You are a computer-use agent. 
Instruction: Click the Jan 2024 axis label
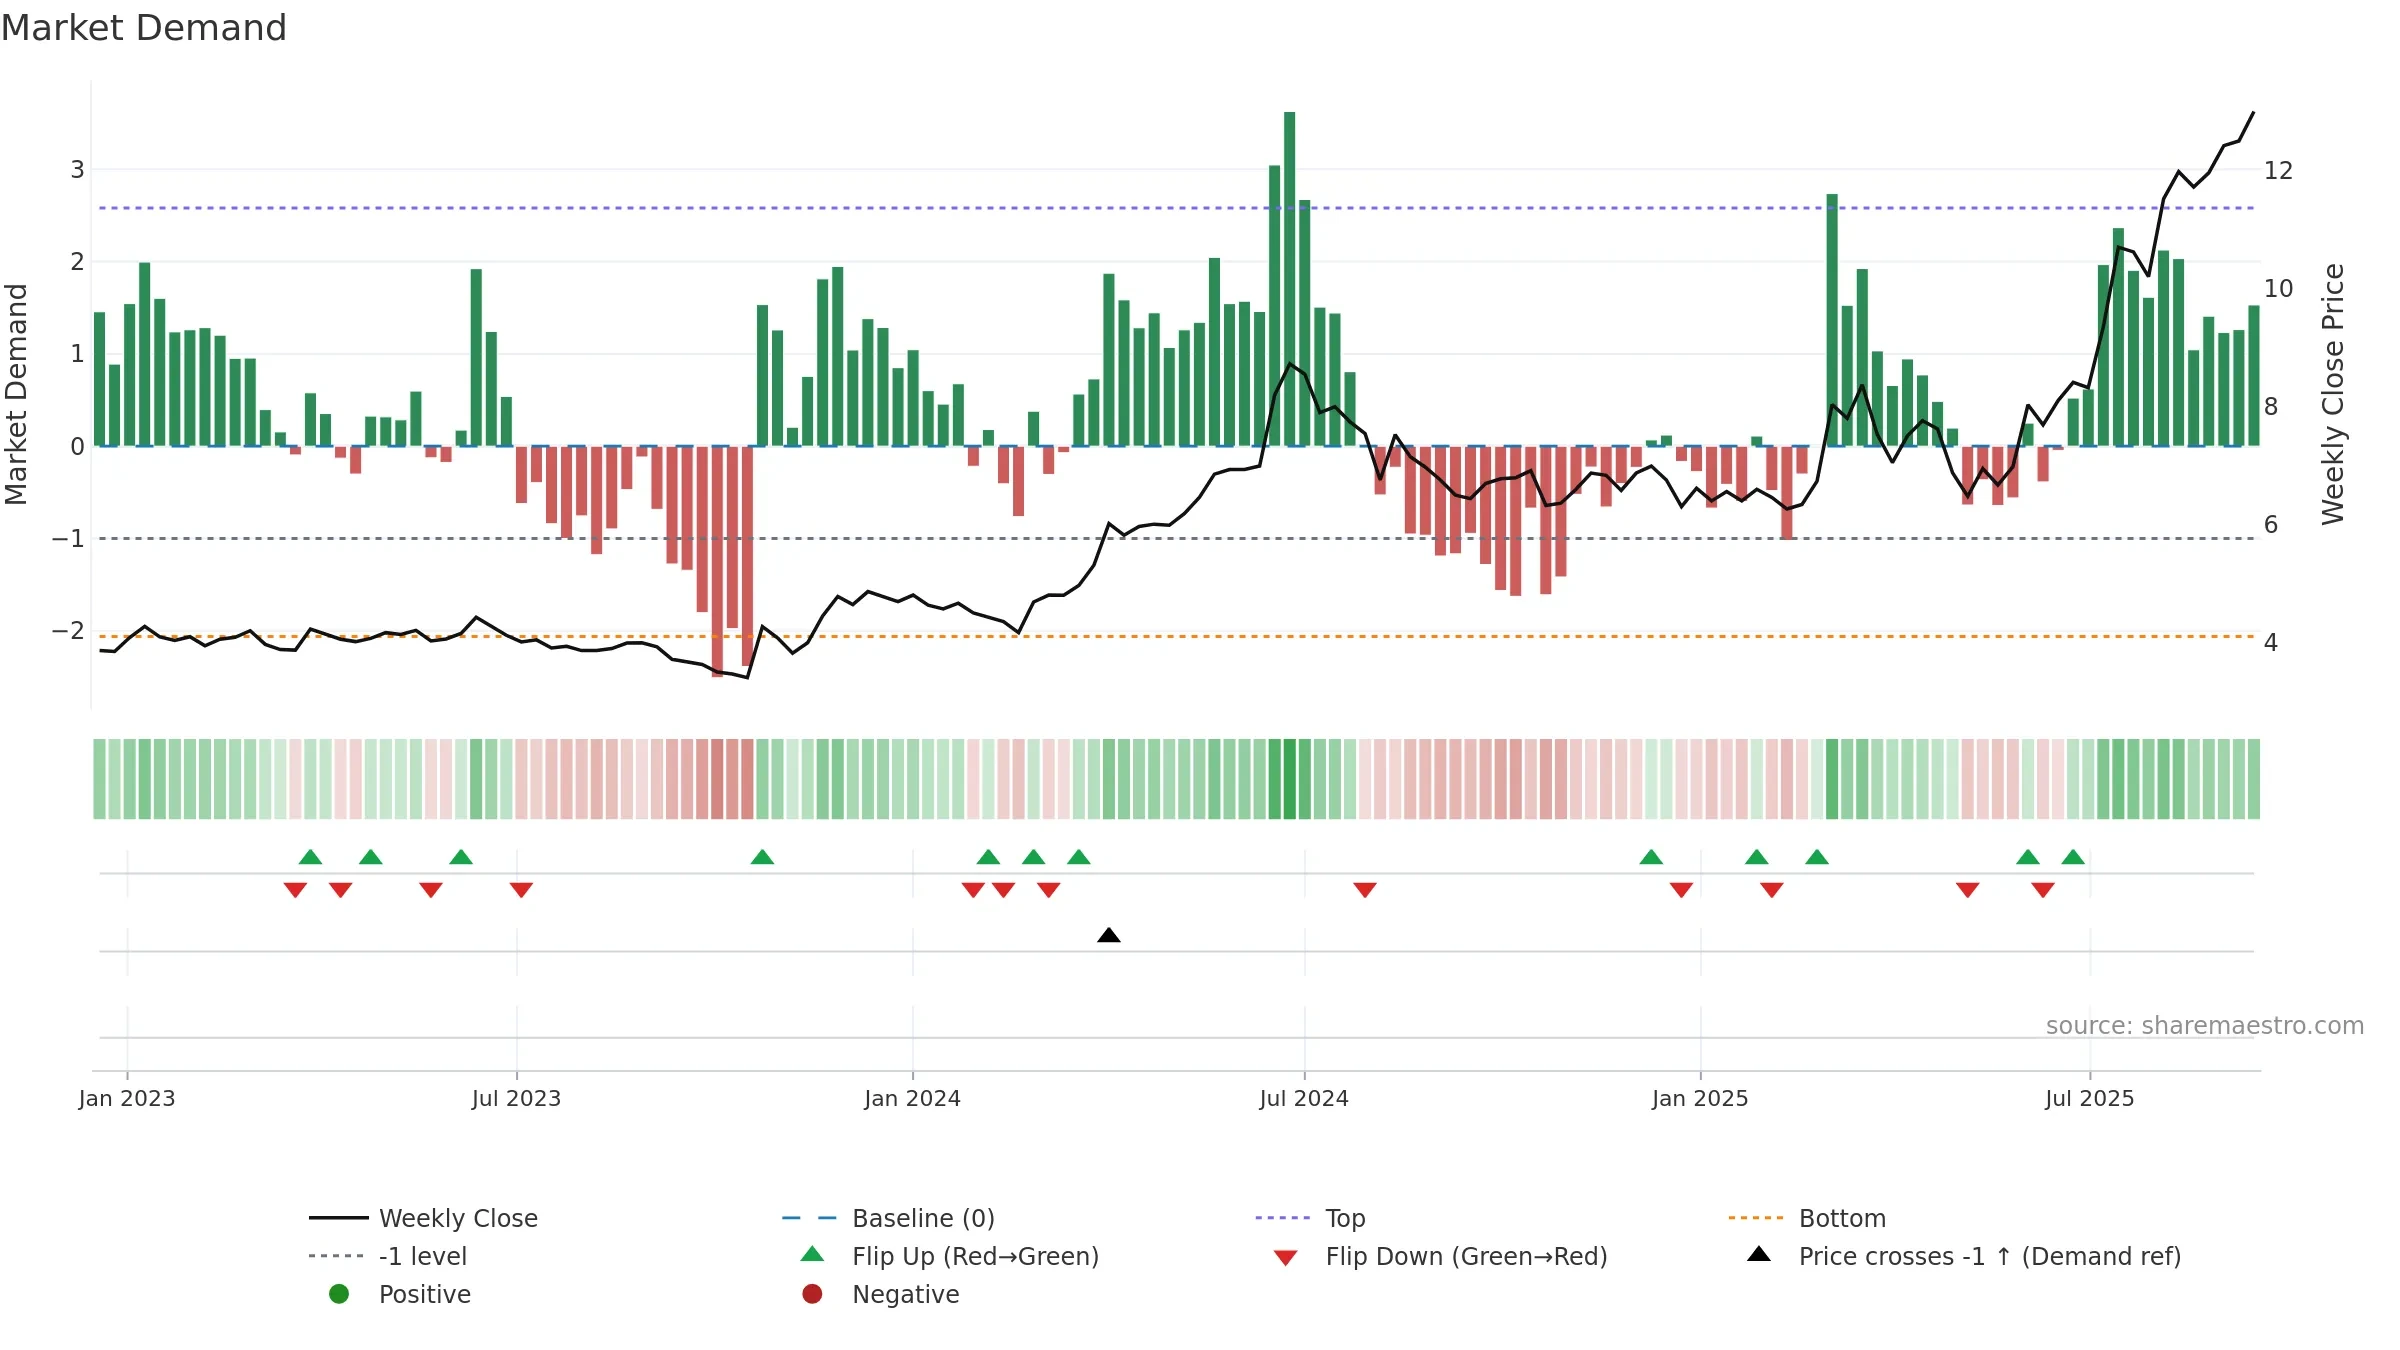coord(913,1098)
